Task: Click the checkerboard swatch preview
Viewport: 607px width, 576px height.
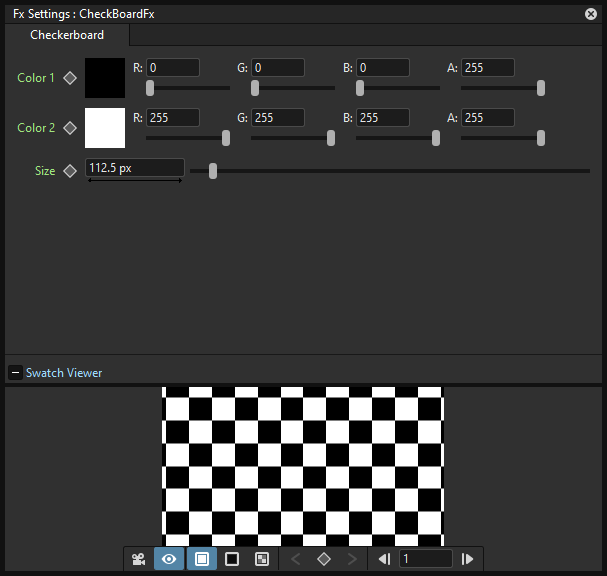Action: (x=303, y=466)
